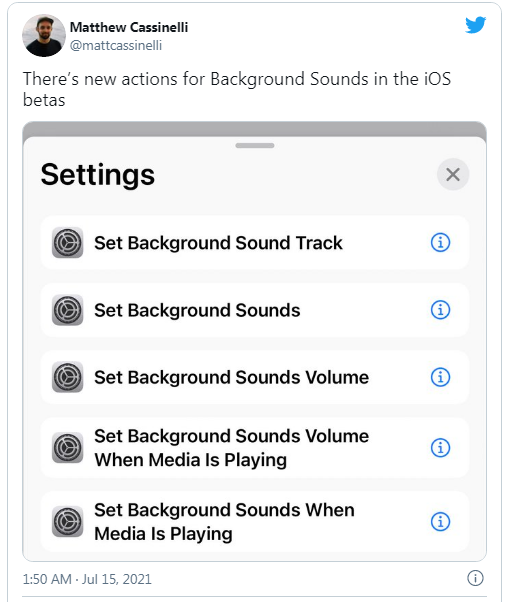Show info for Set Background Sounds When Media Is Playing
The image size is (509, 602).
point(440,521)
